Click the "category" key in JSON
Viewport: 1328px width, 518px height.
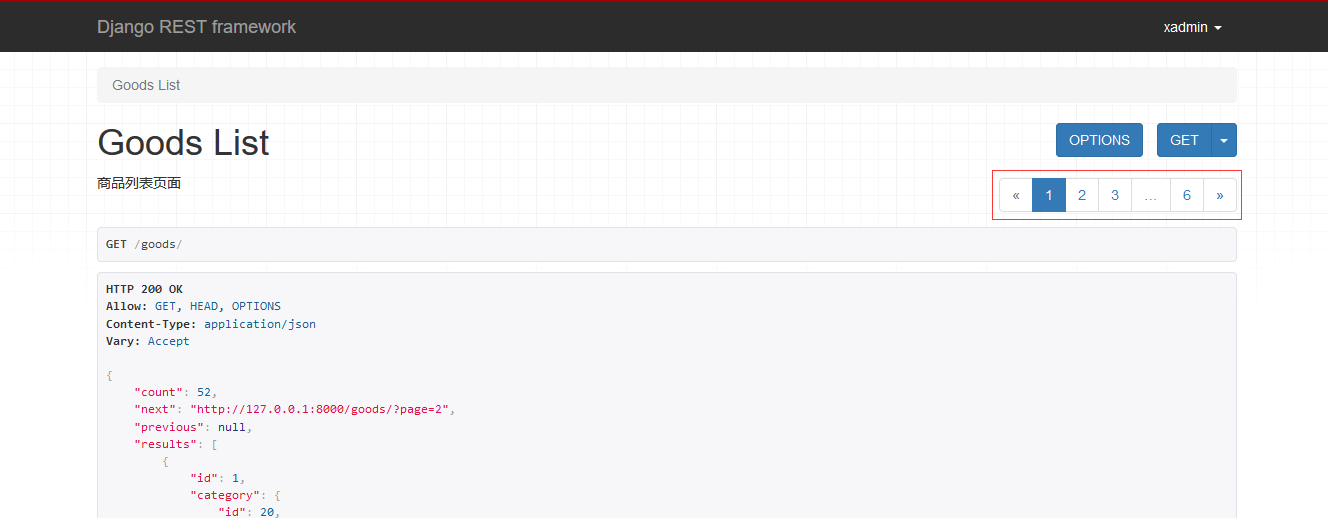(x=225, y=495)
